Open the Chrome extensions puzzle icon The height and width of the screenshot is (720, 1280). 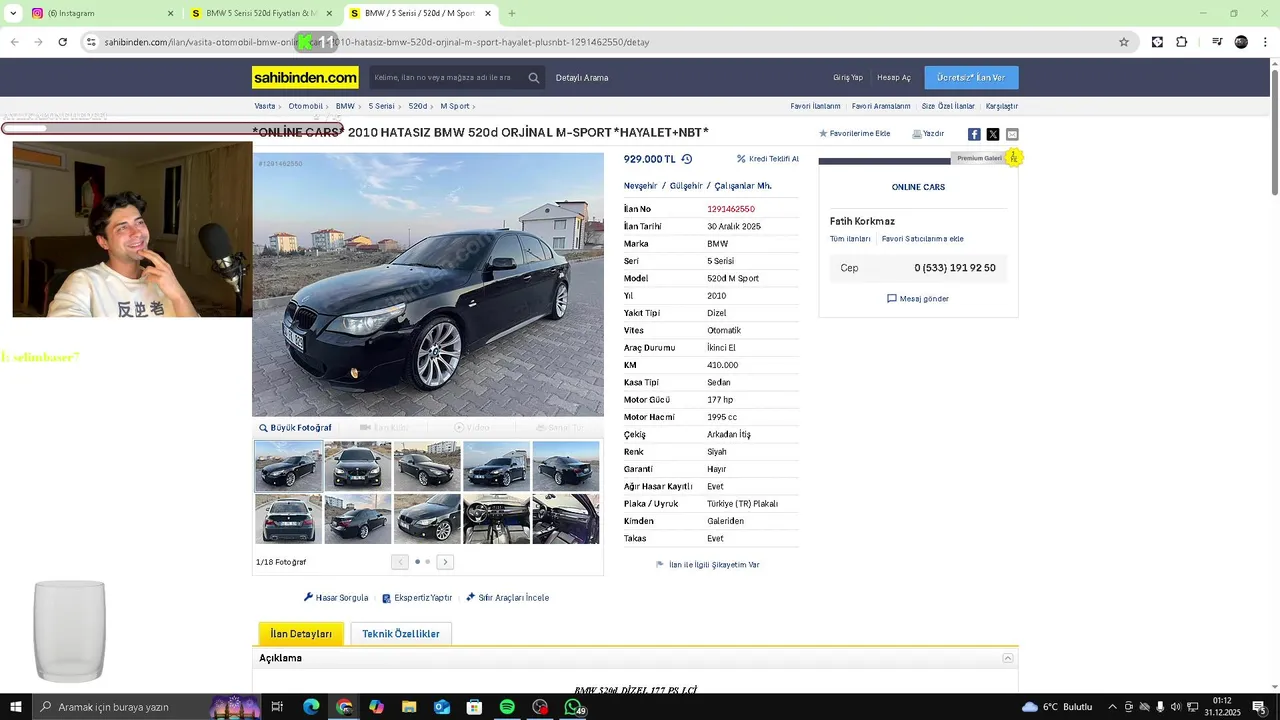click(1182, 42)
